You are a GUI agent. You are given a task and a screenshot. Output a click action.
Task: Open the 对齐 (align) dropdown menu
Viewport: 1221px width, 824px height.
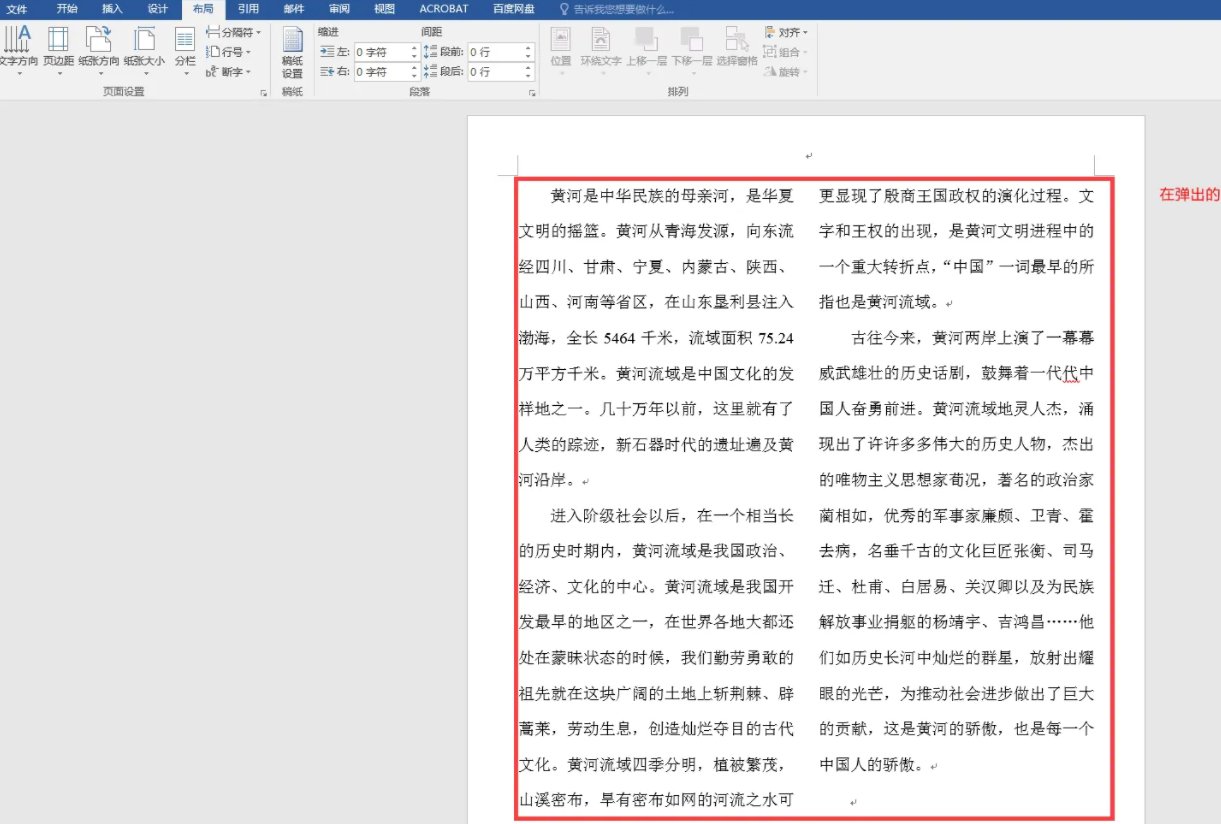[786, 32]
